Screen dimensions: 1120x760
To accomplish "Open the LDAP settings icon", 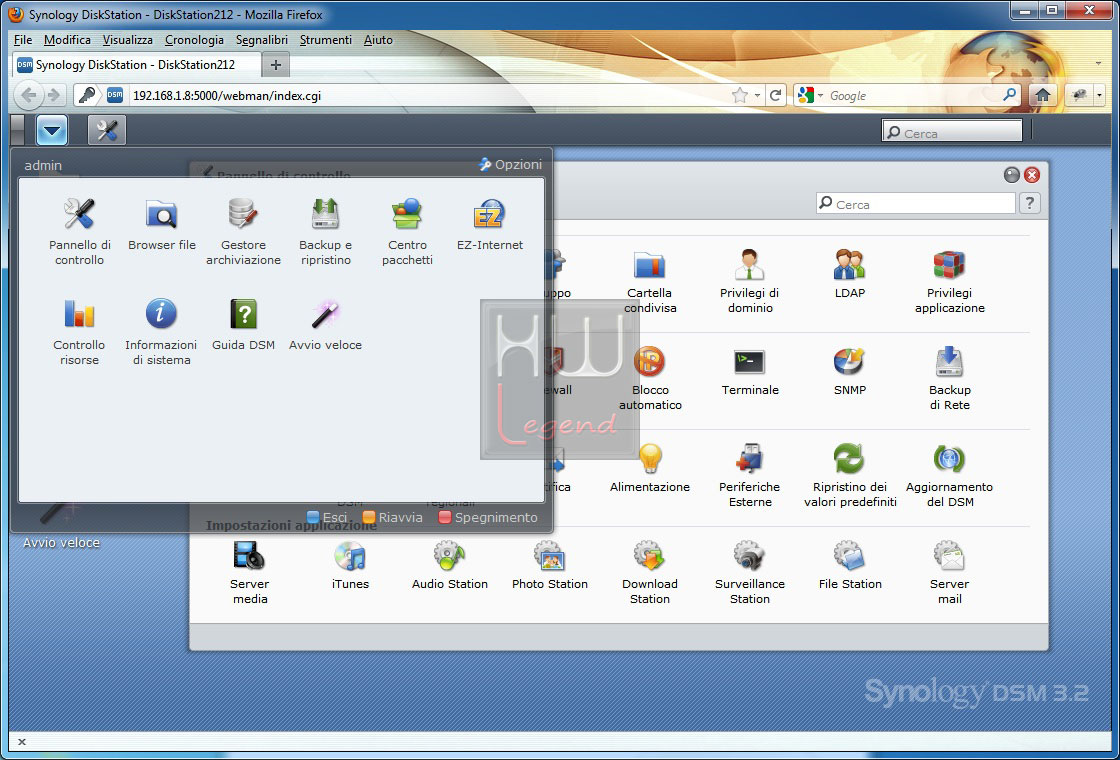I will pos(849,274).
